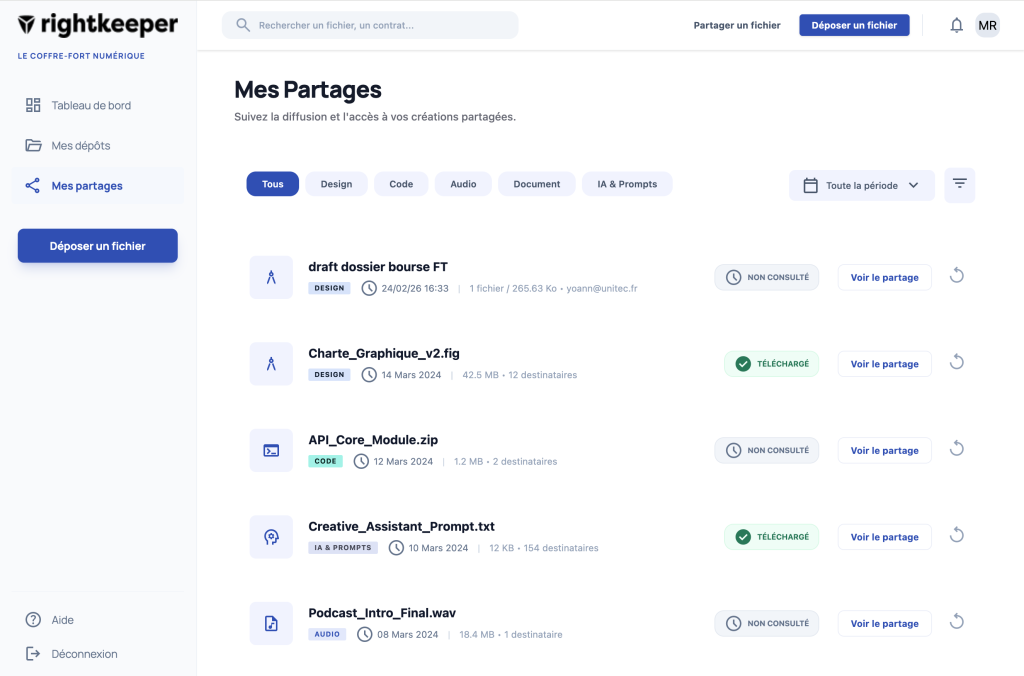This screenshot has height=676, width=1024.
Task: Open the MR user avatar menu
Action: point(987,25)
